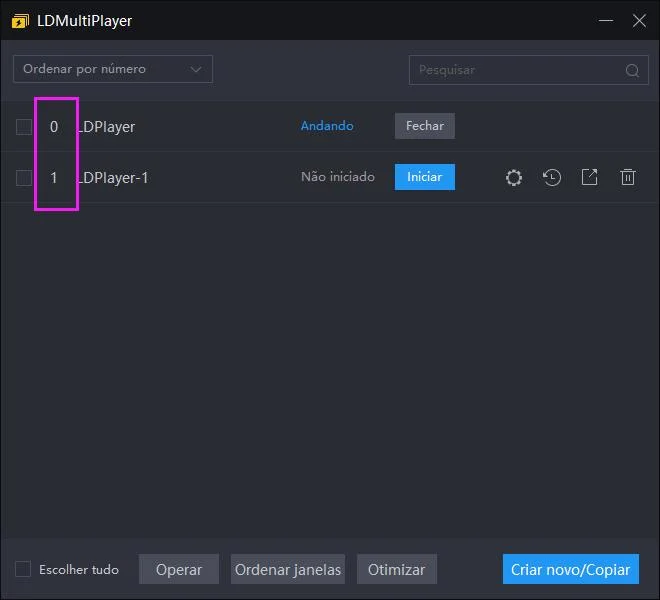The width and height of the screenshot is (660, 600).
Task: Focus the Pesquisar search field
Action: pos(528,70)
